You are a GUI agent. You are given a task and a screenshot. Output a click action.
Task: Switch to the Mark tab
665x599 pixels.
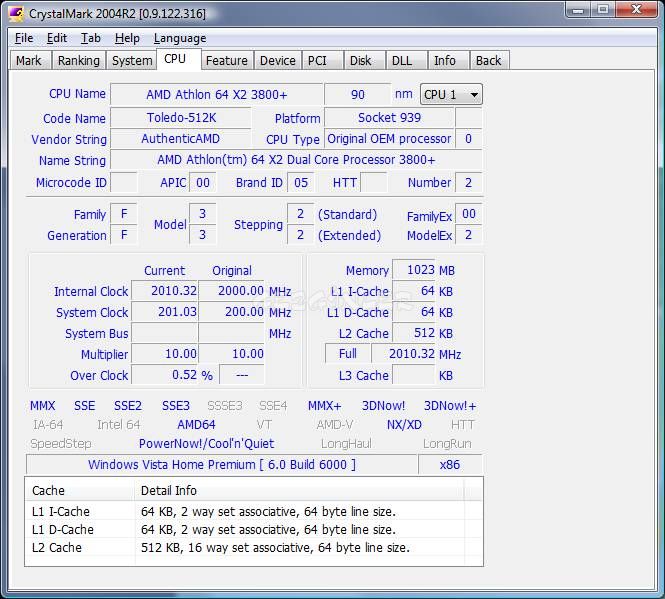(x=30, y=60)
